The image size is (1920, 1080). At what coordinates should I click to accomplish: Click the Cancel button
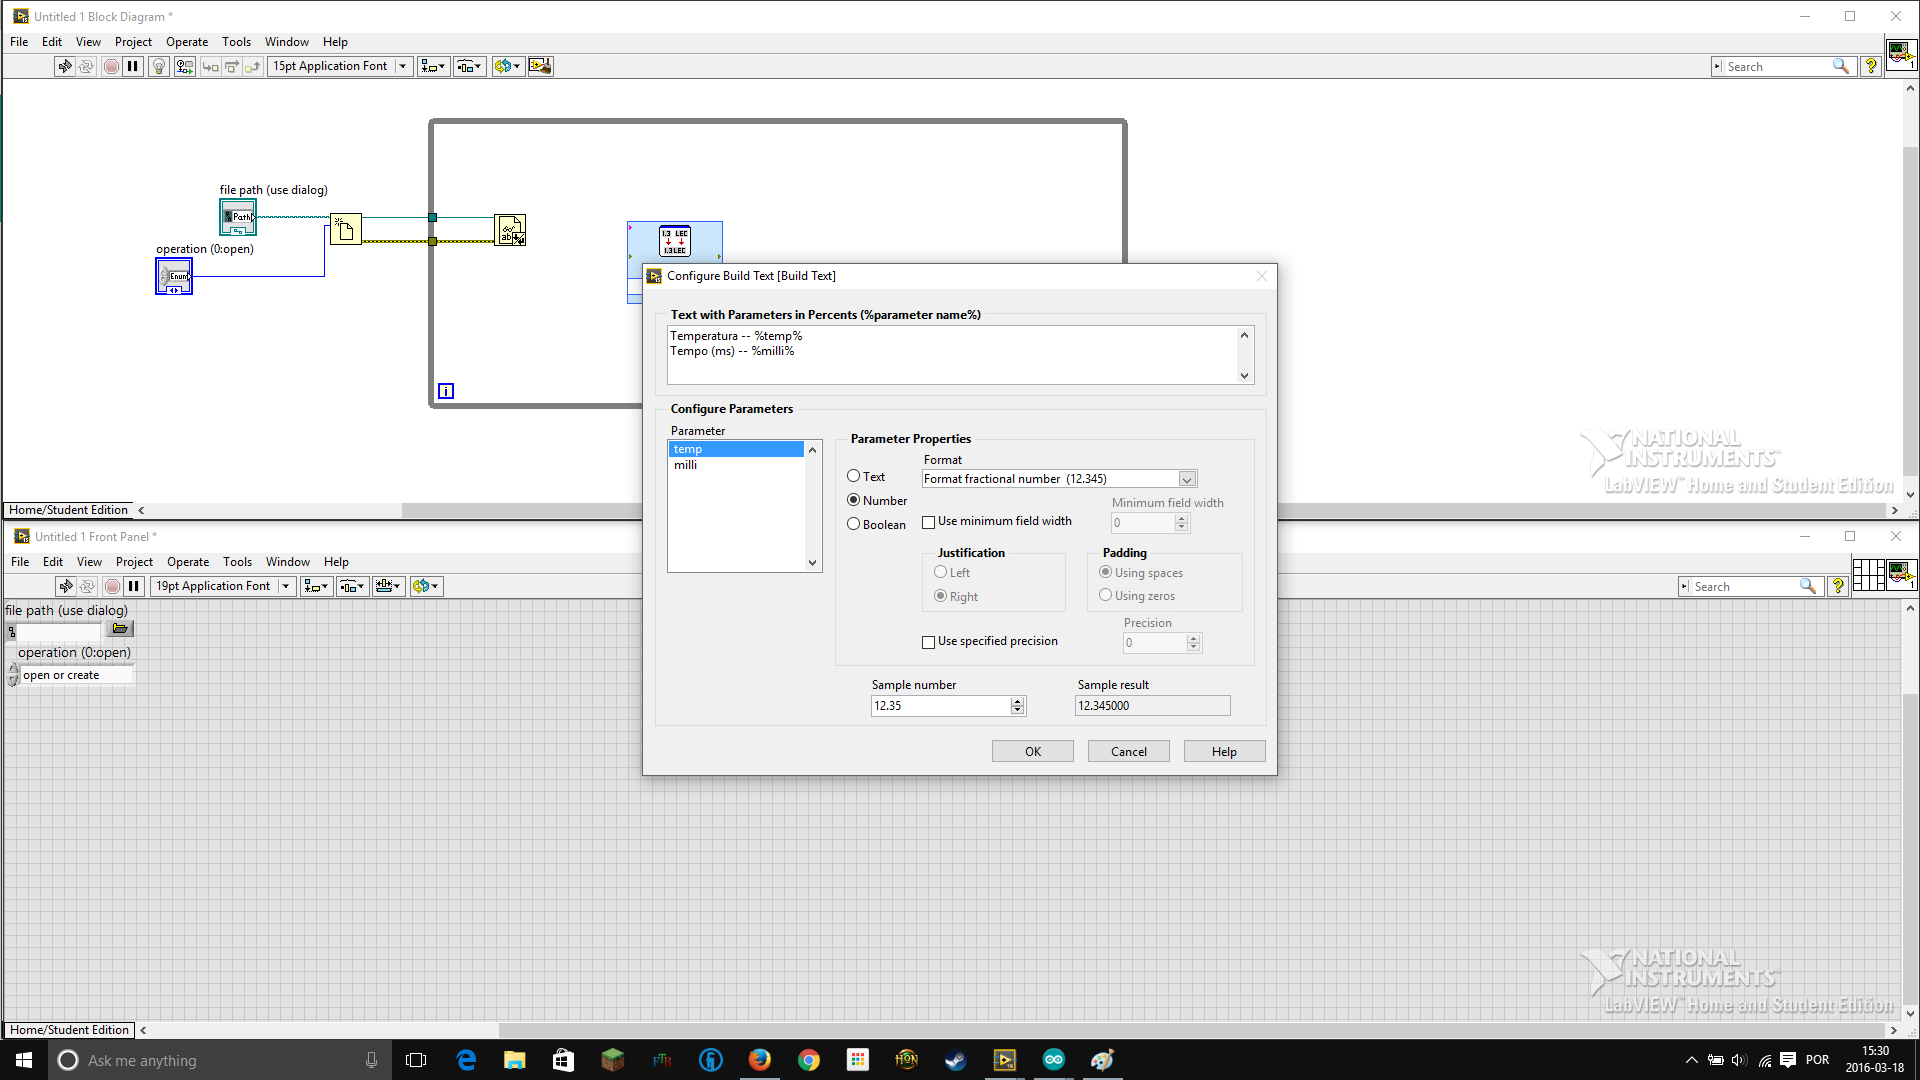[1129, 752]
